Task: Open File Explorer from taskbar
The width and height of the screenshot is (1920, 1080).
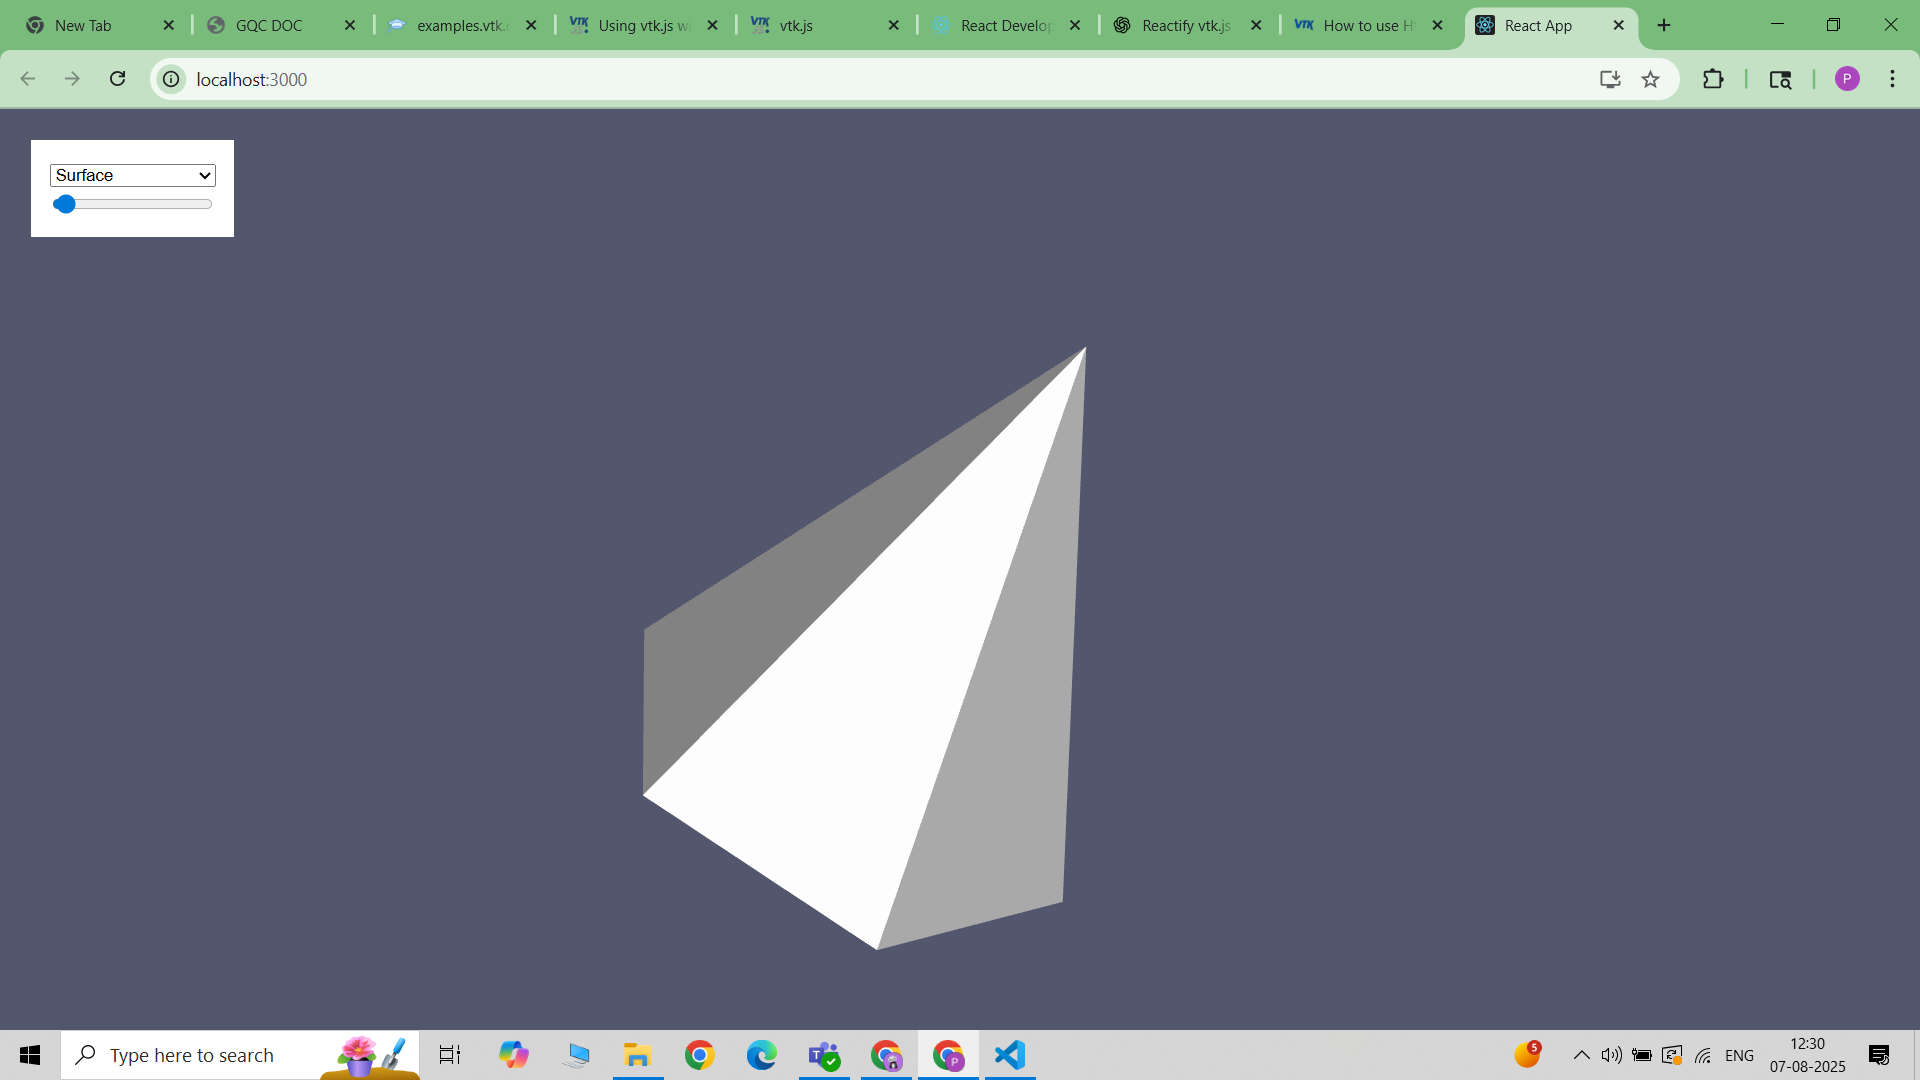Action: click(x=638, y=1055)
